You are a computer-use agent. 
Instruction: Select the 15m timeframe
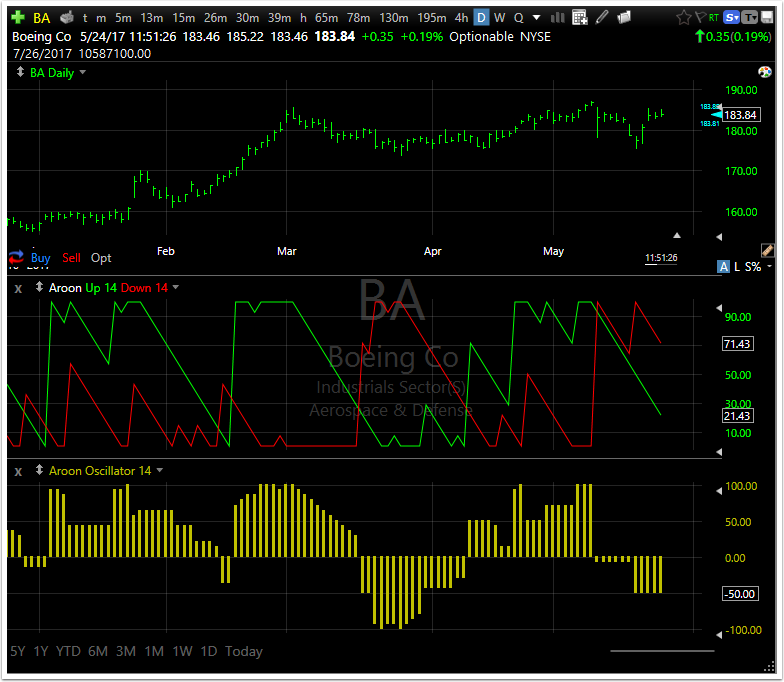click(x=184, y=18)
